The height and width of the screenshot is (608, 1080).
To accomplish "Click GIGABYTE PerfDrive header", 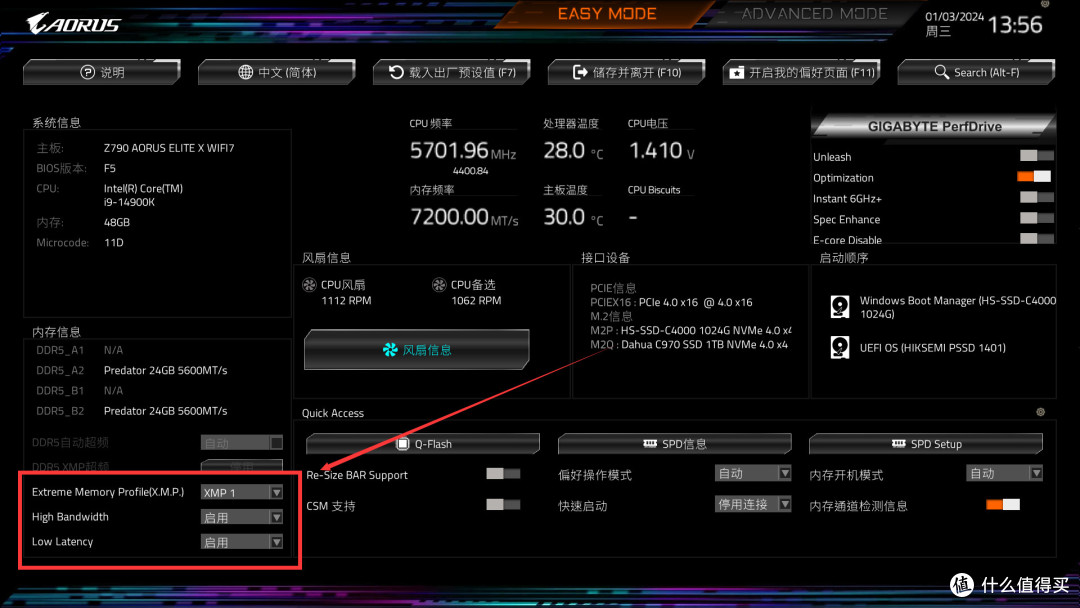I will [935, 127].
